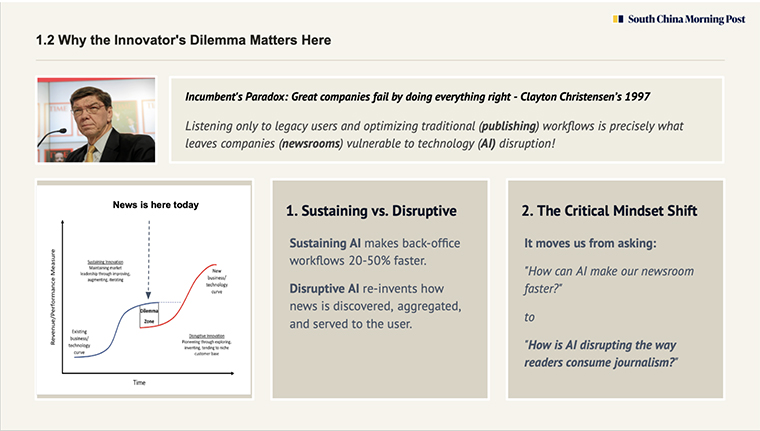
Task: Click the red new technology curve
Action: point(194,291)
